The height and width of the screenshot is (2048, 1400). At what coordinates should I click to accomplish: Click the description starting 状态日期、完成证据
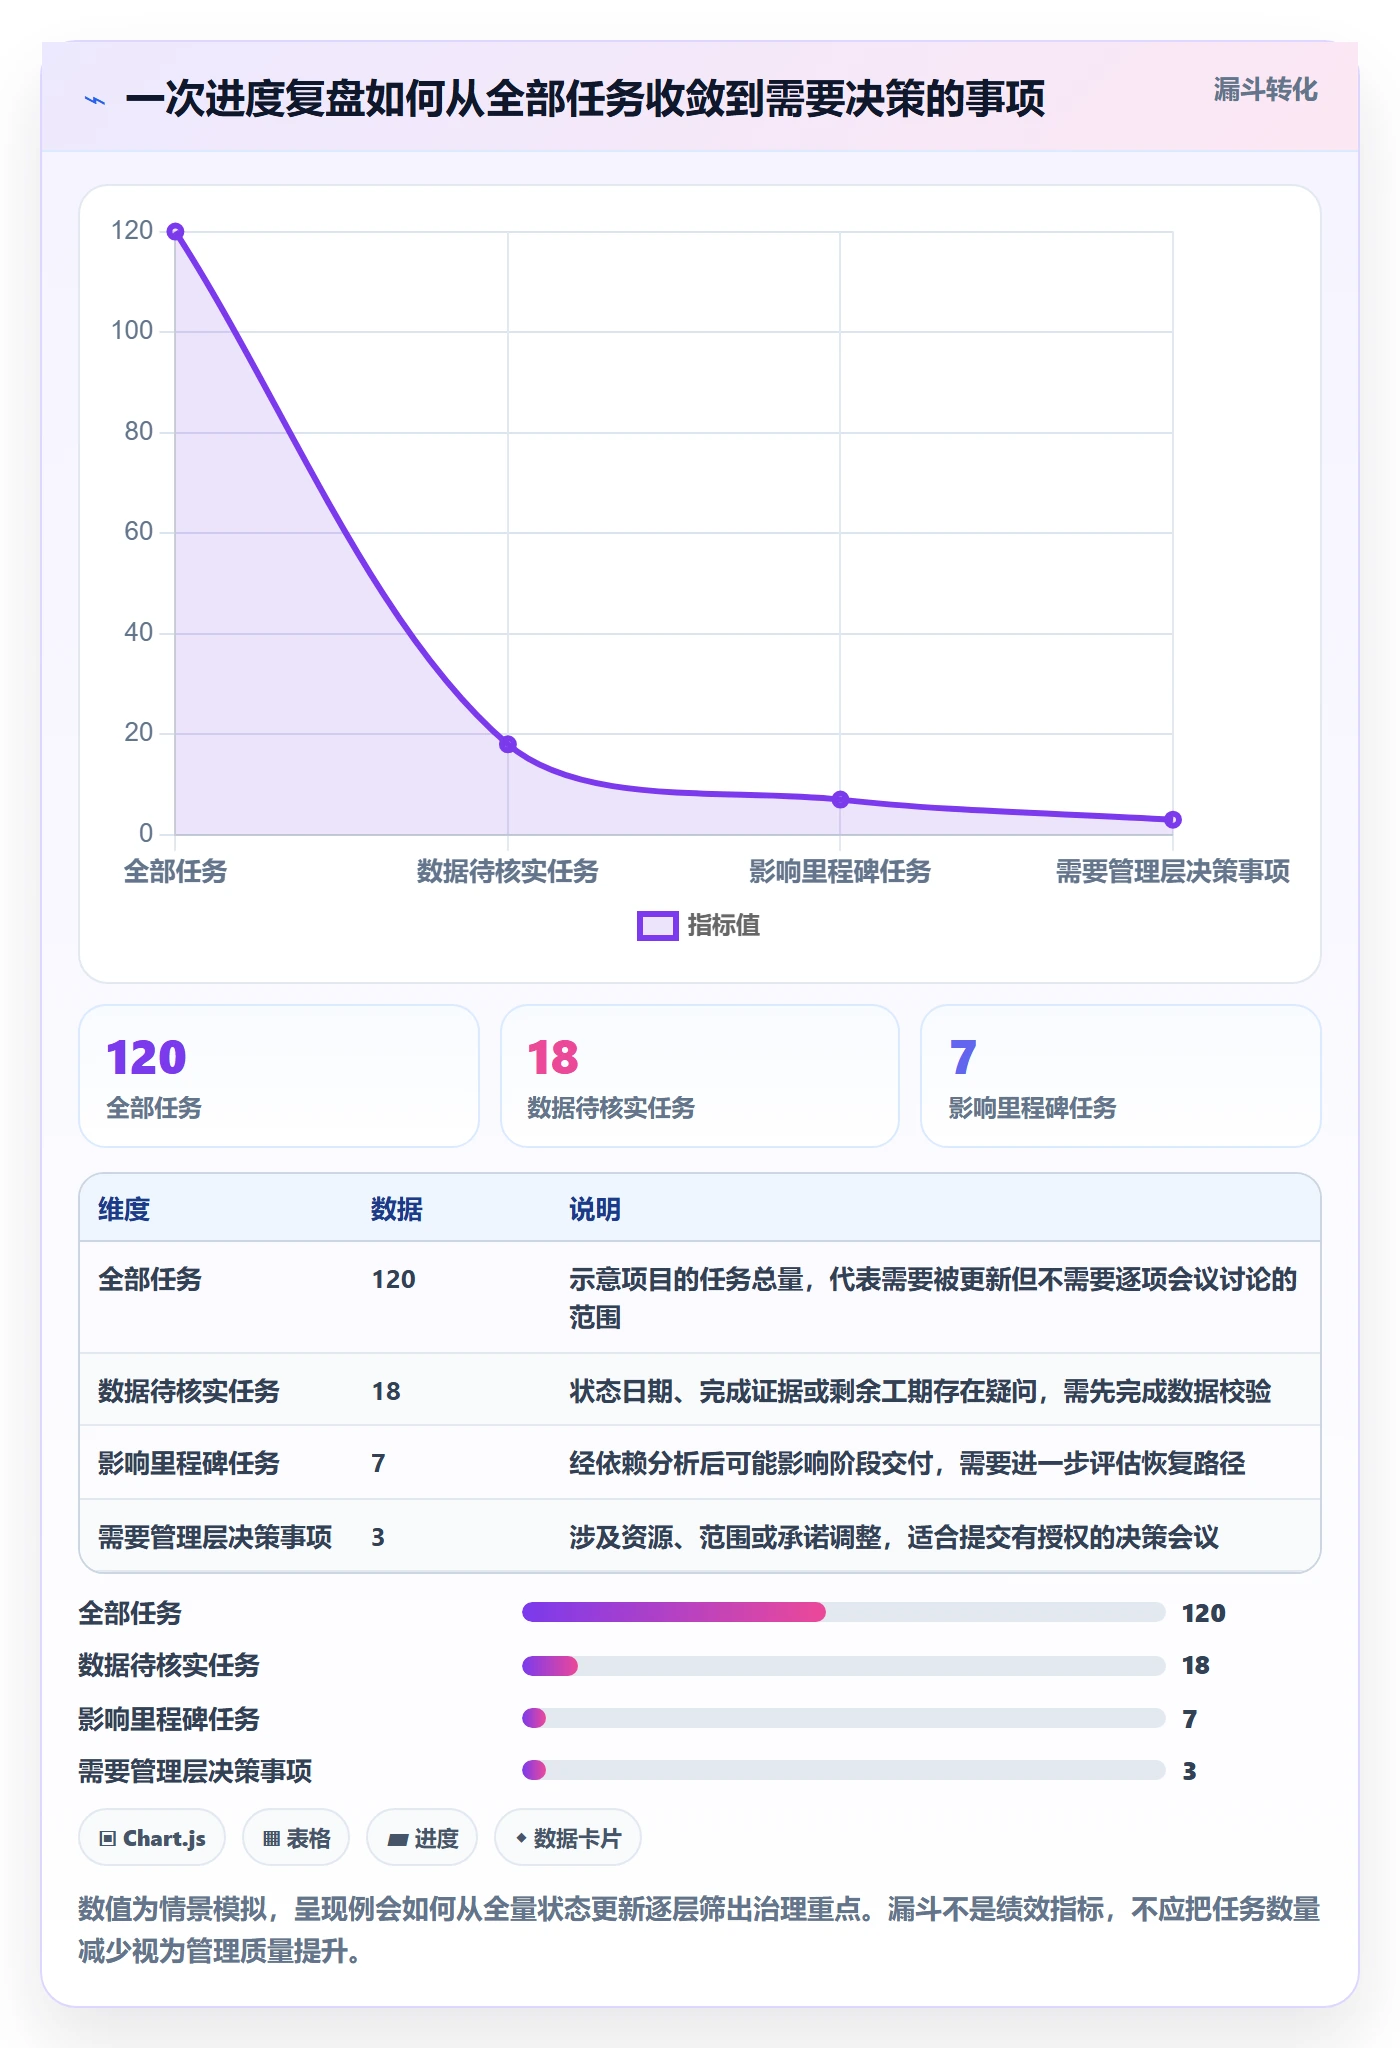point(920,1392)
